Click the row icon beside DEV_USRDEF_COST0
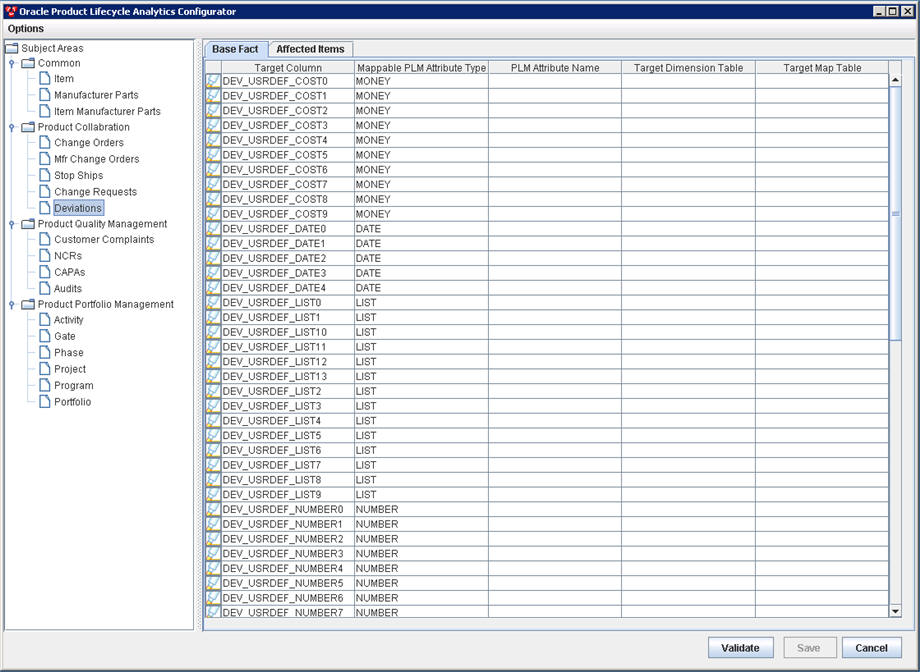The height and width of the screenshot is (672, 920). tap(213, 81)
